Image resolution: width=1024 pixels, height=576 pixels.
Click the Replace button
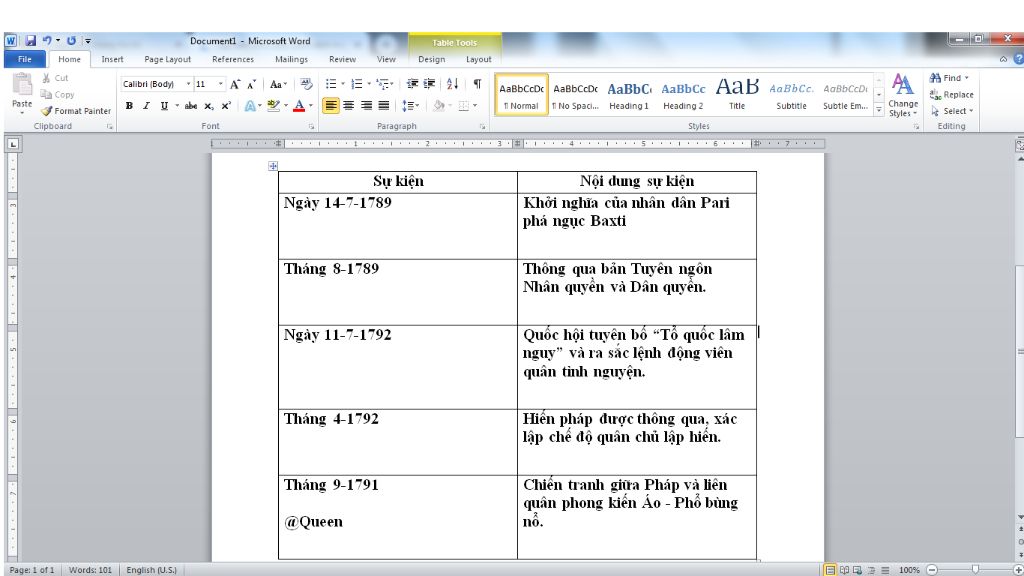pyautogui.click(x=952, y=95)
